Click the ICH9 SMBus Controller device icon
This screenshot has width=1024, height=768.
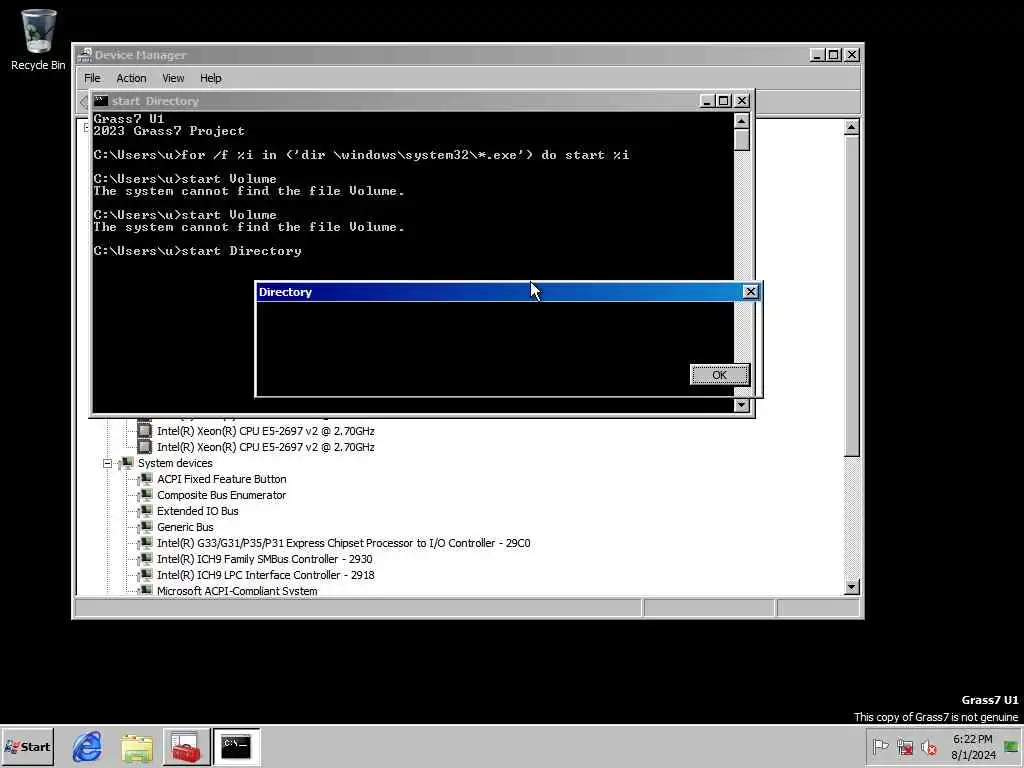coord(146,559)
